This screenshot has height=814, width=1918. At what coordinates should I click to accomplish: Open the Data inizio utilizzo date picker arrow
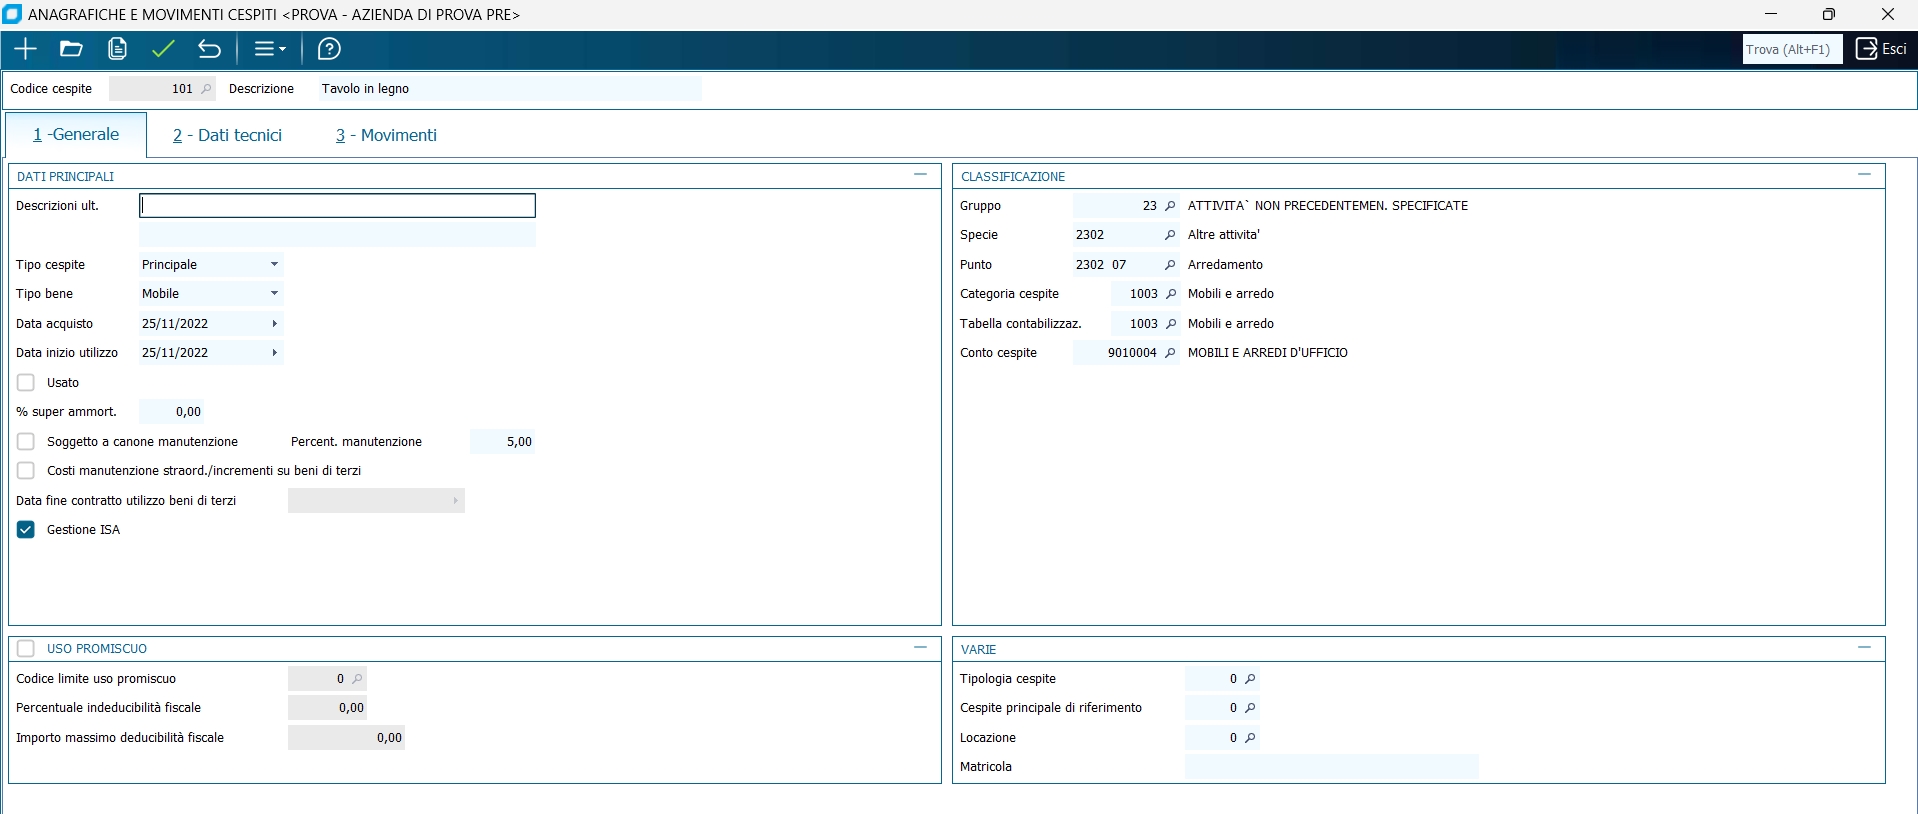pos(274,353)
